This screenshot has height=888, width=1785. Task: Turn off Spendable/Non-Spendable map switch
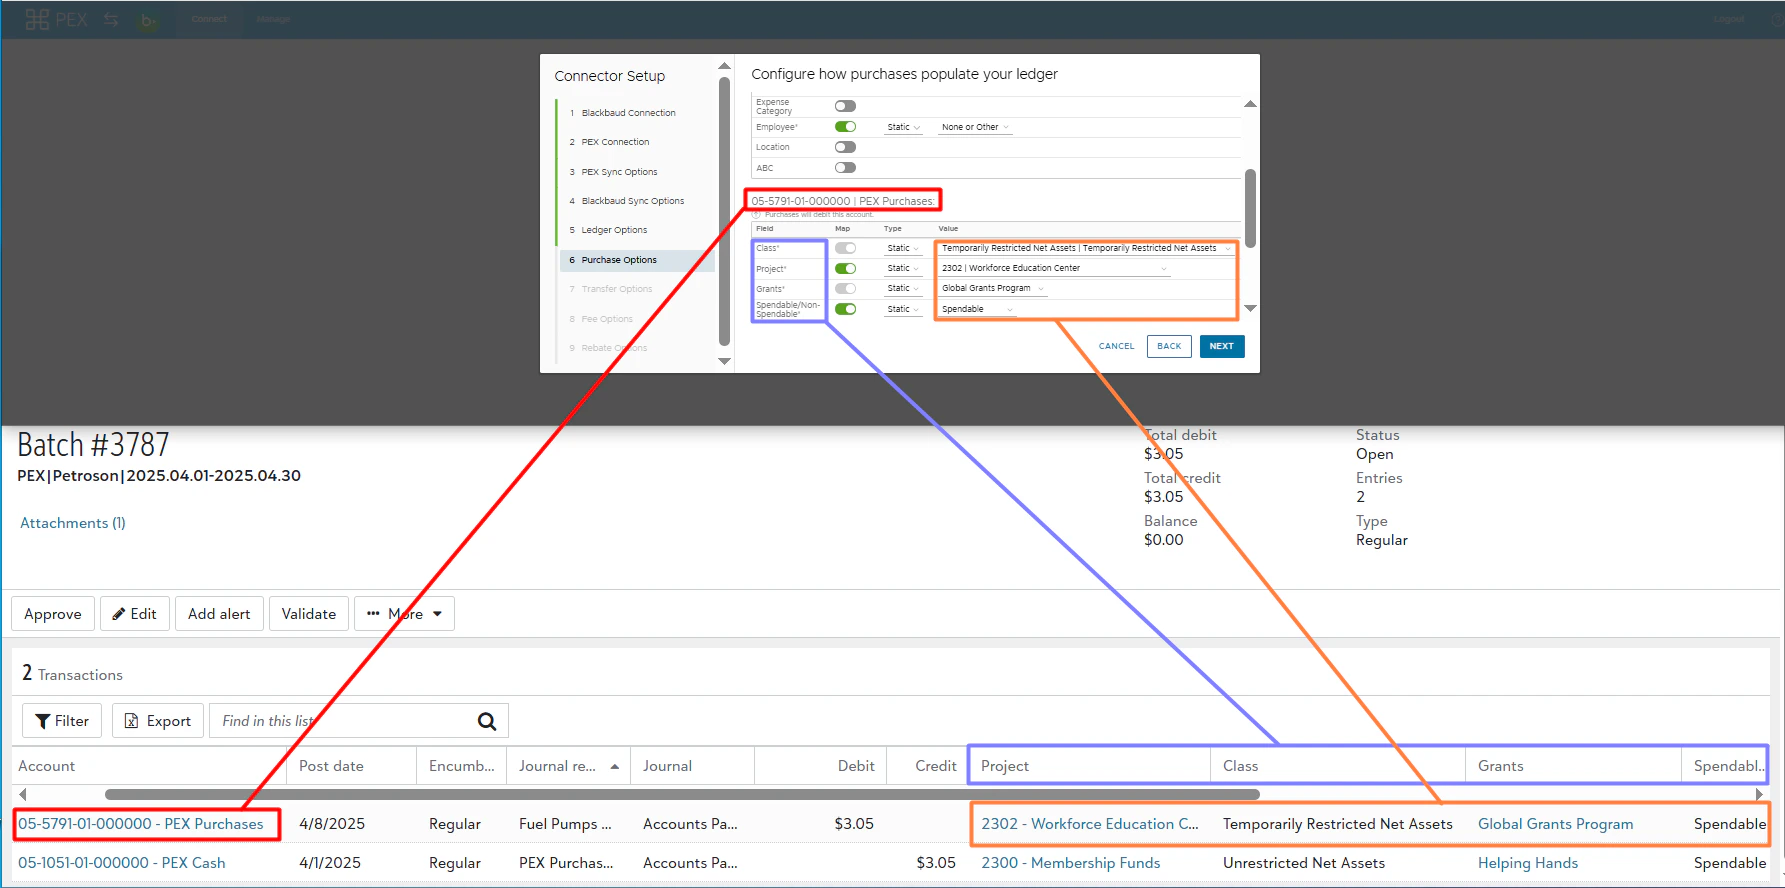[845, 309]
